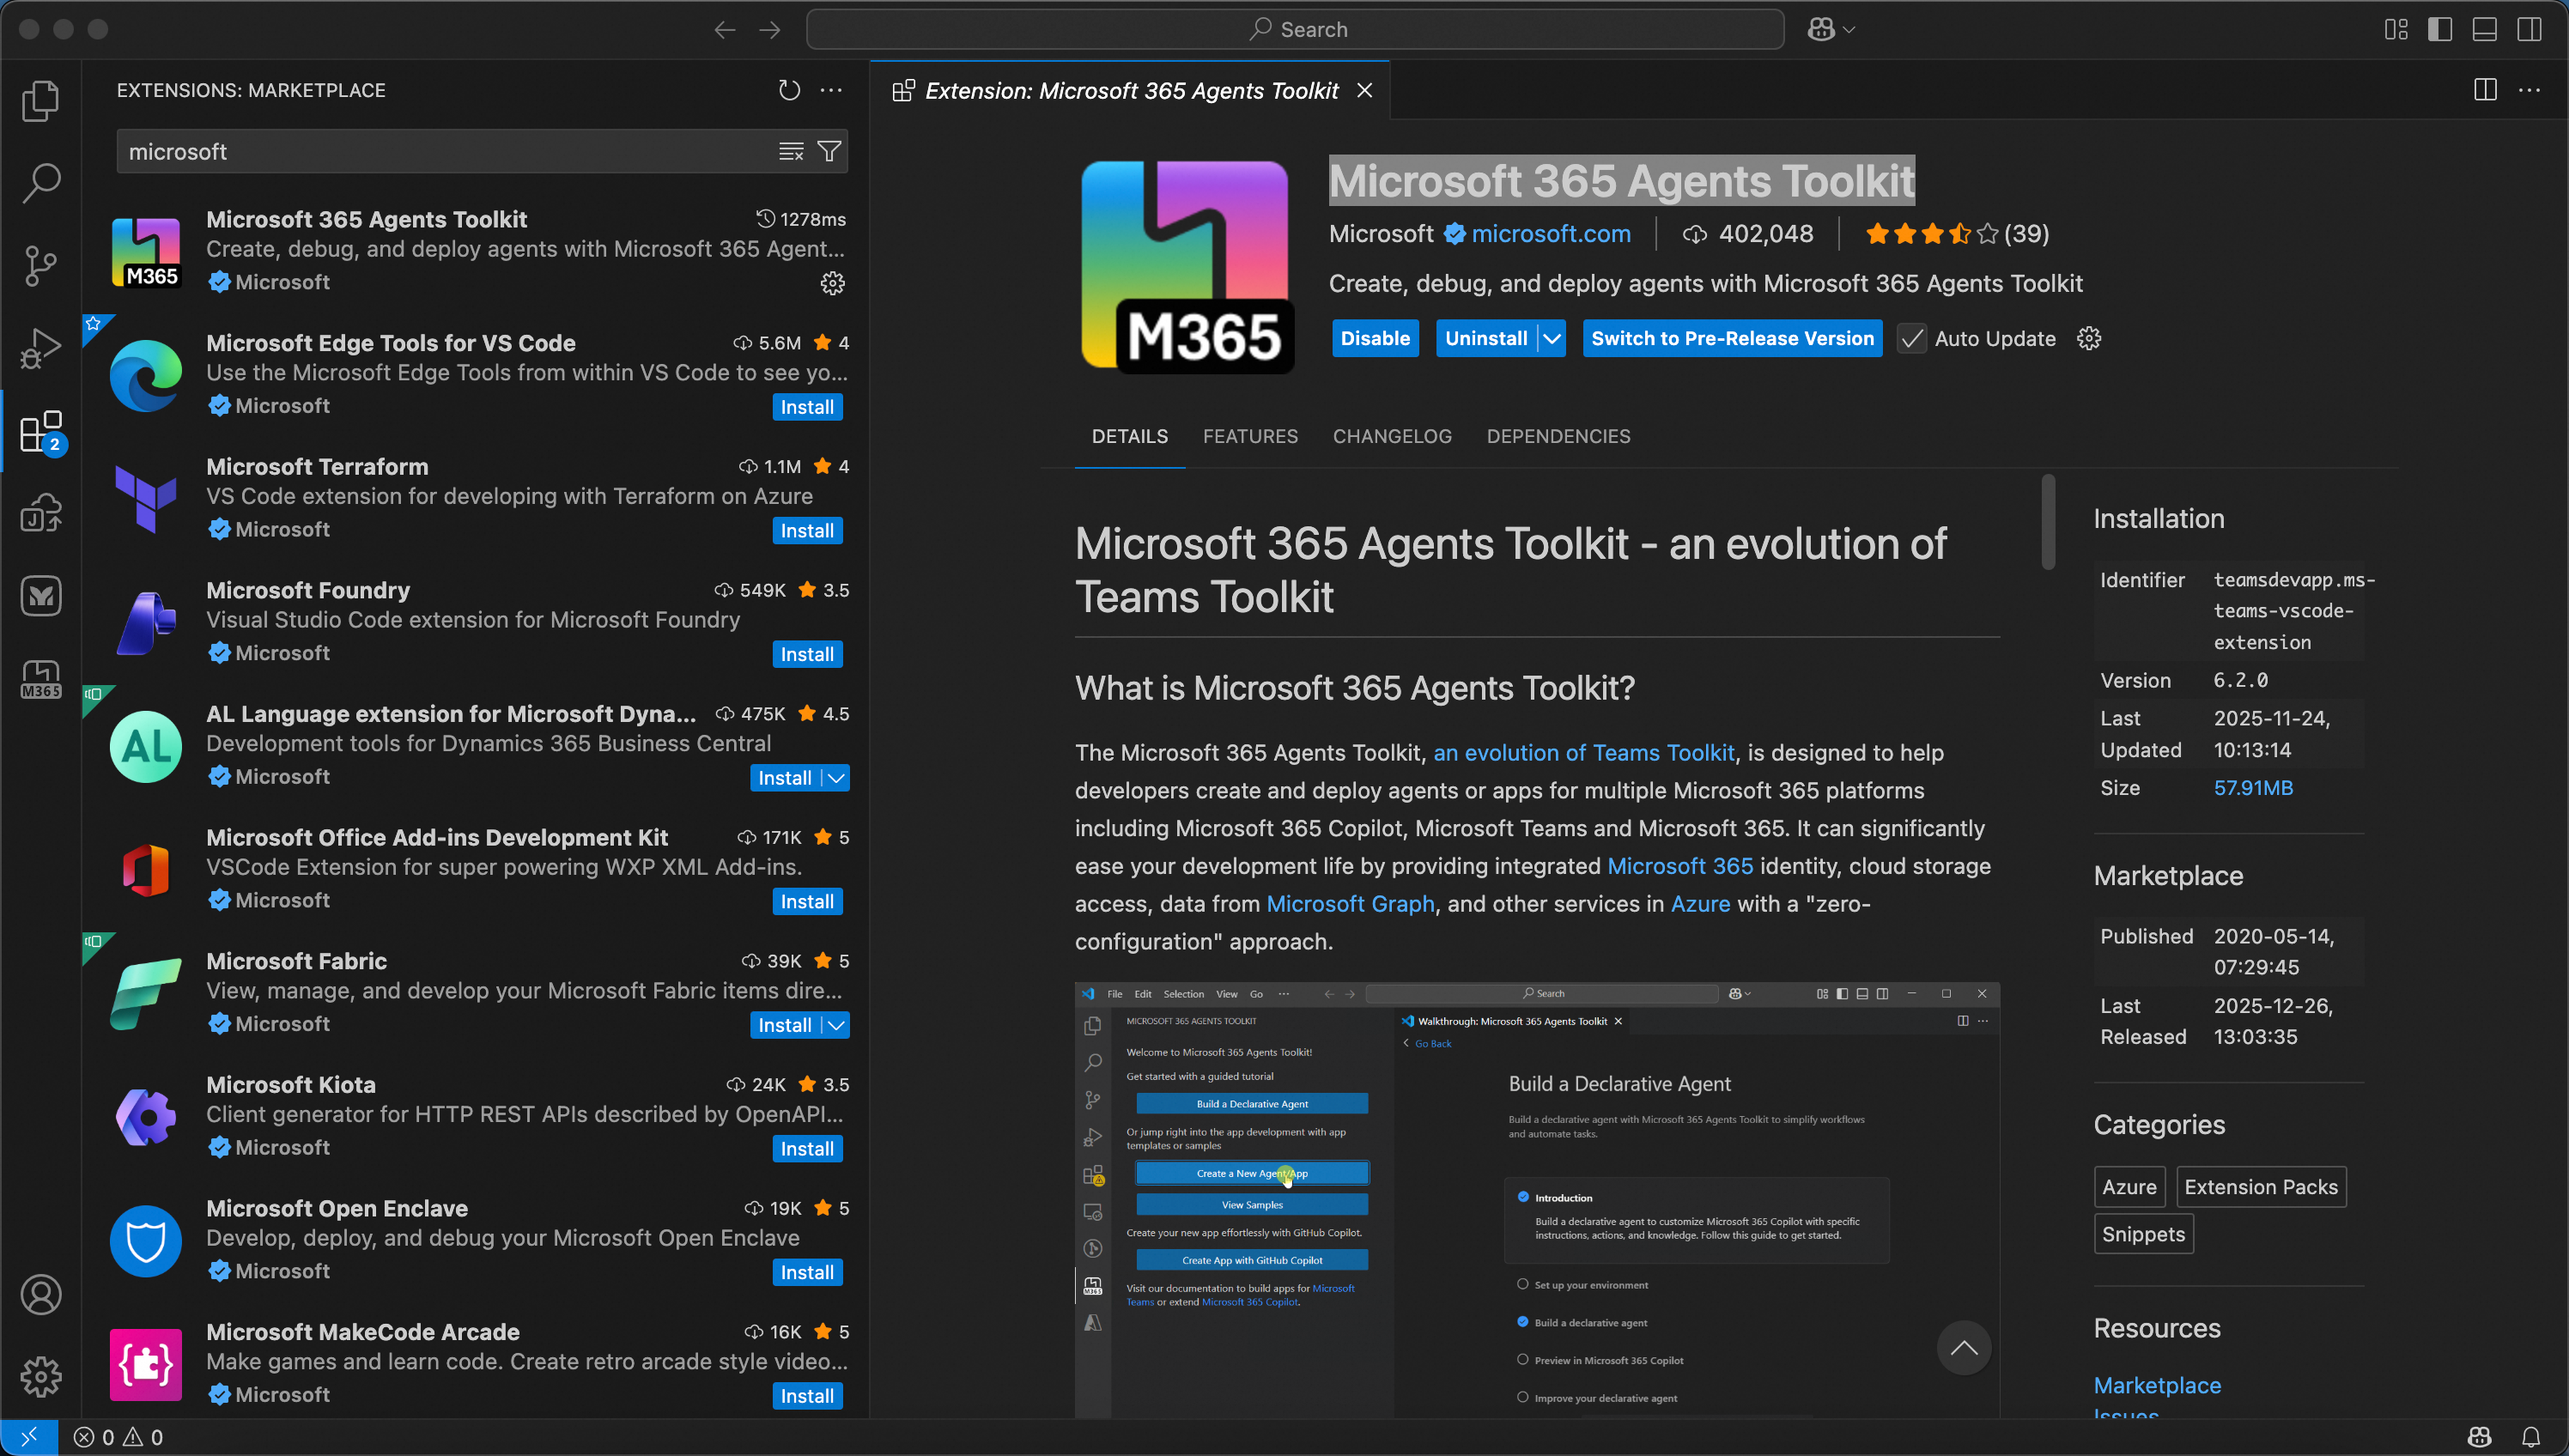Toggle the Auto Update checkbox

pyautogui.click(x=1911, y=339)
